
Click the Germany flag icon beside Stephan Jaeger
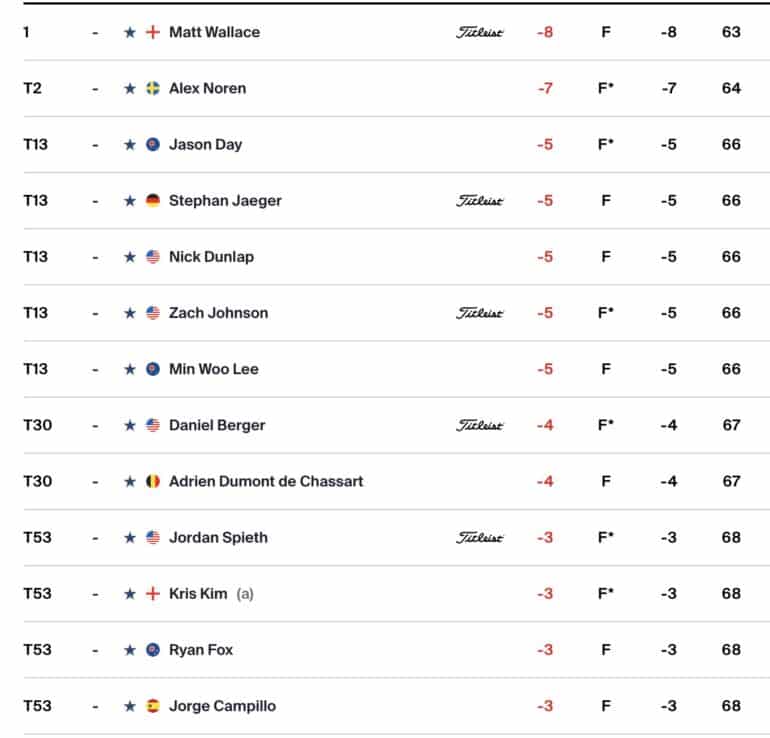(x=153, y=201)
